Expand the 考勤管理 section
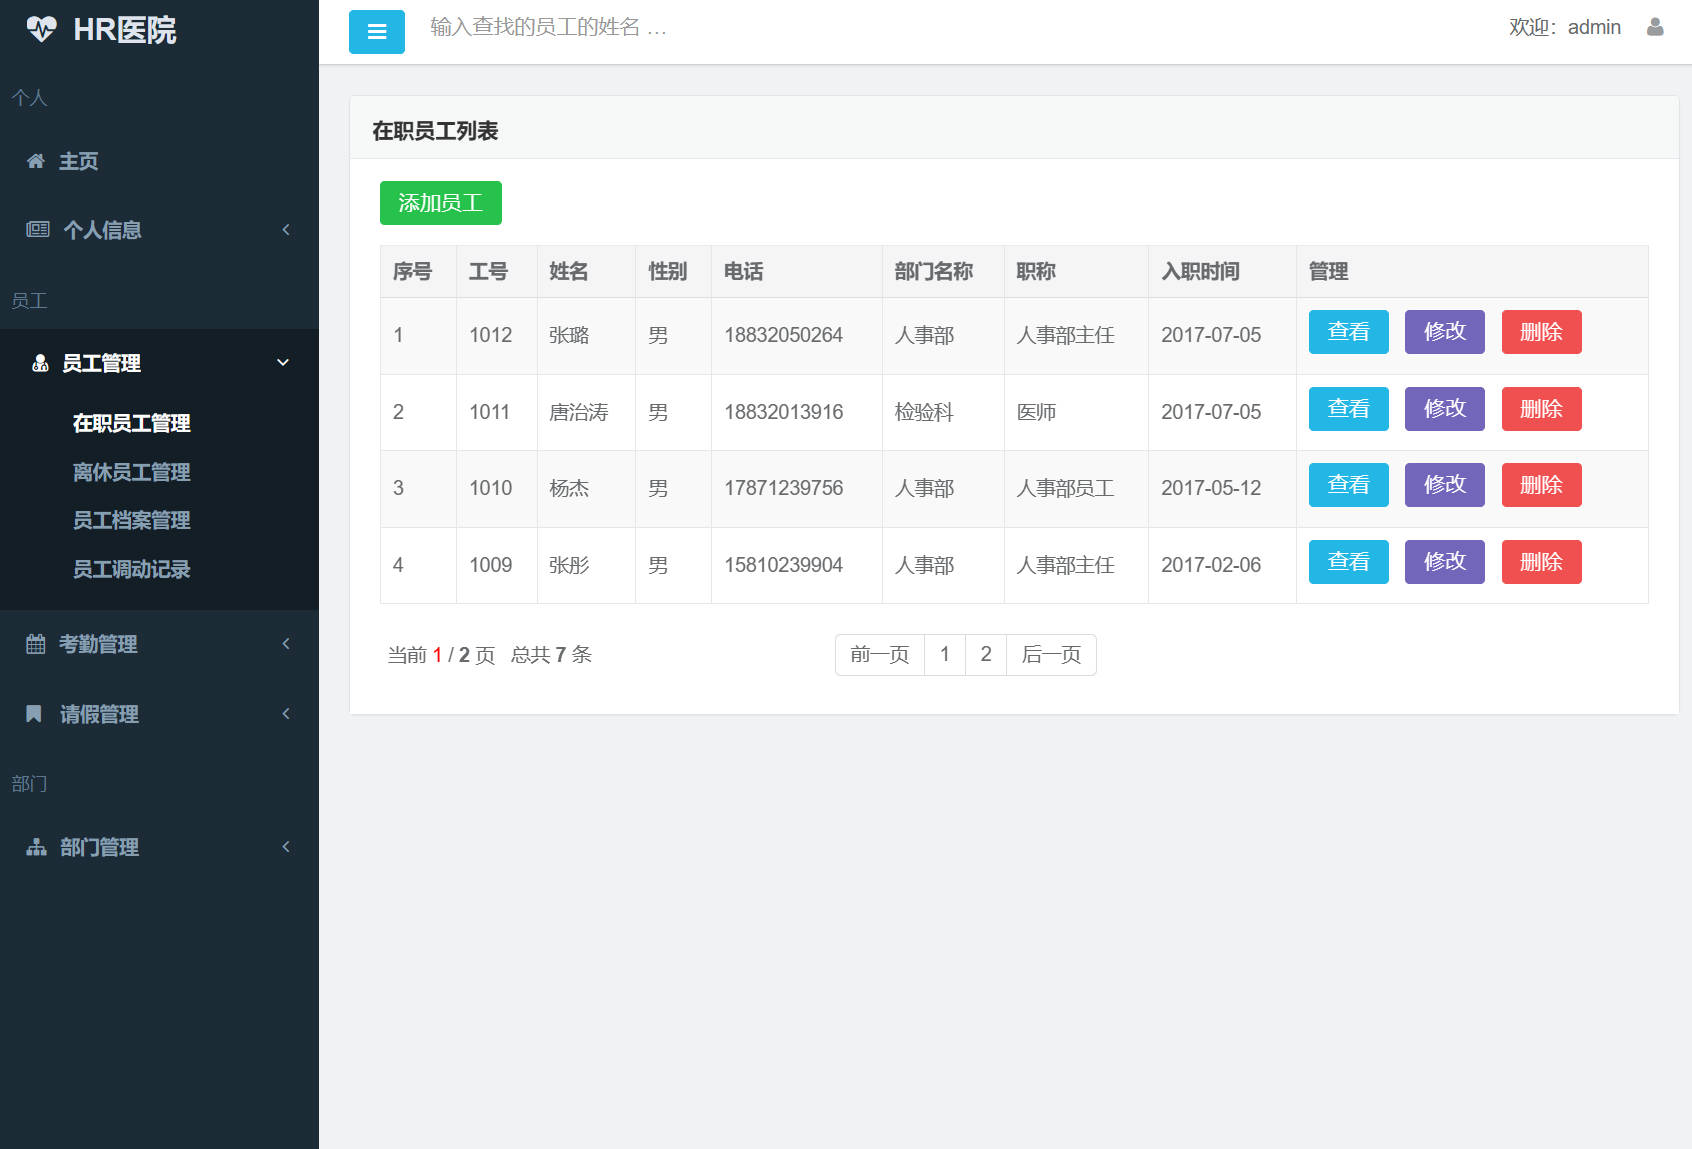This screenshot has height=1149, width=1692. click(x=286, y=644)
